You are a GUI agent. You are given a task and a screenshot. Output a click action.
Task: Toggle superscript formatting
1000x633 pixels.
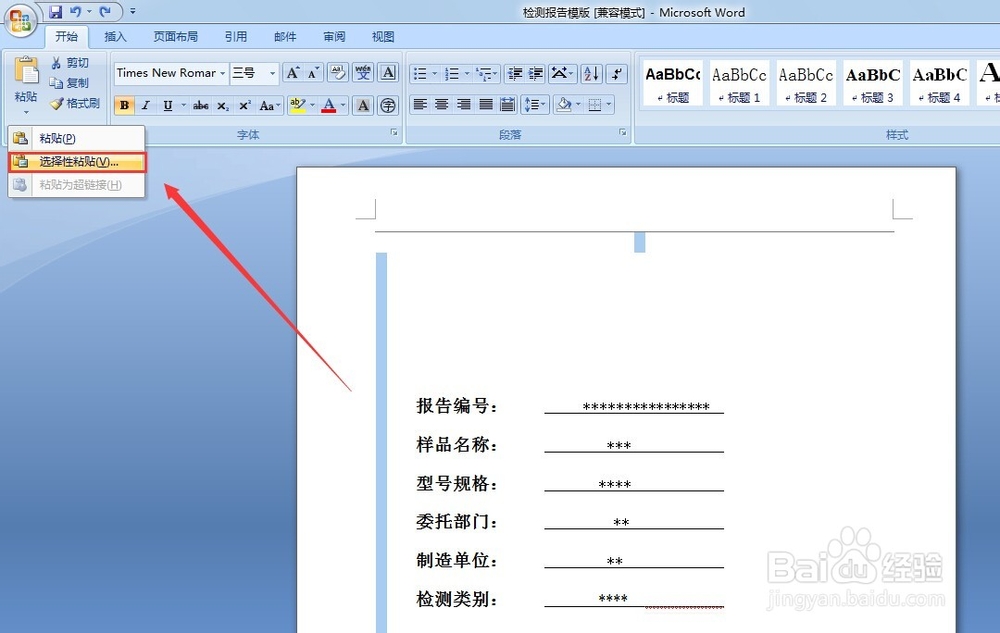pos(245,105)
